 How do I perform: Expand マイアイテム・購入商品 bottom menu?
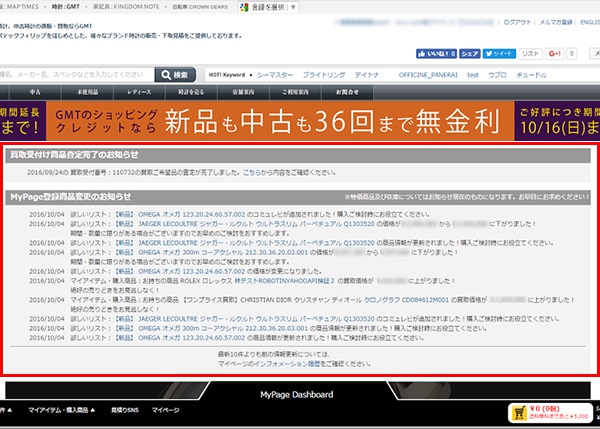point(62,410)
